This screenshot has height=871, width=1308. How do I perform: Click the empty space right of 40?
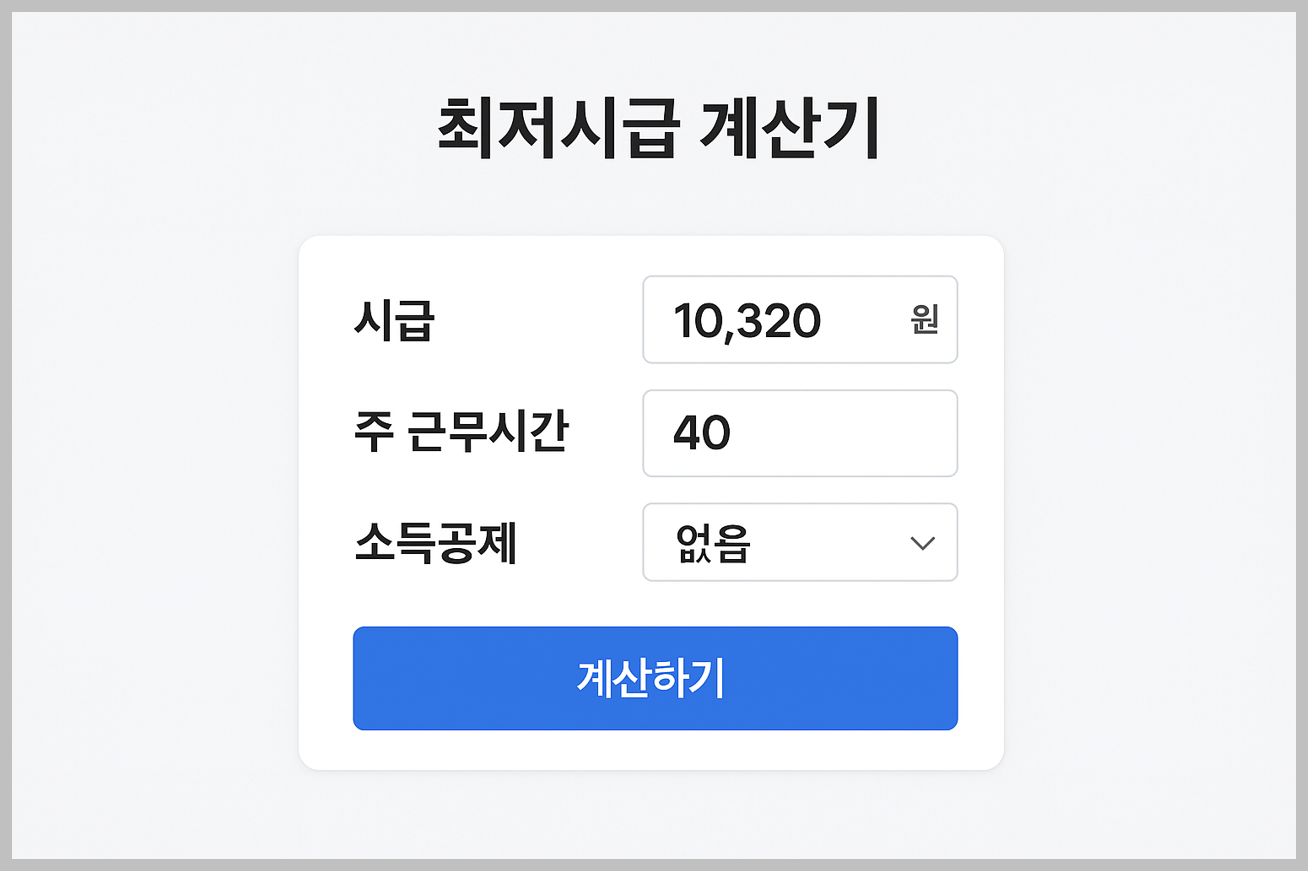850,433
